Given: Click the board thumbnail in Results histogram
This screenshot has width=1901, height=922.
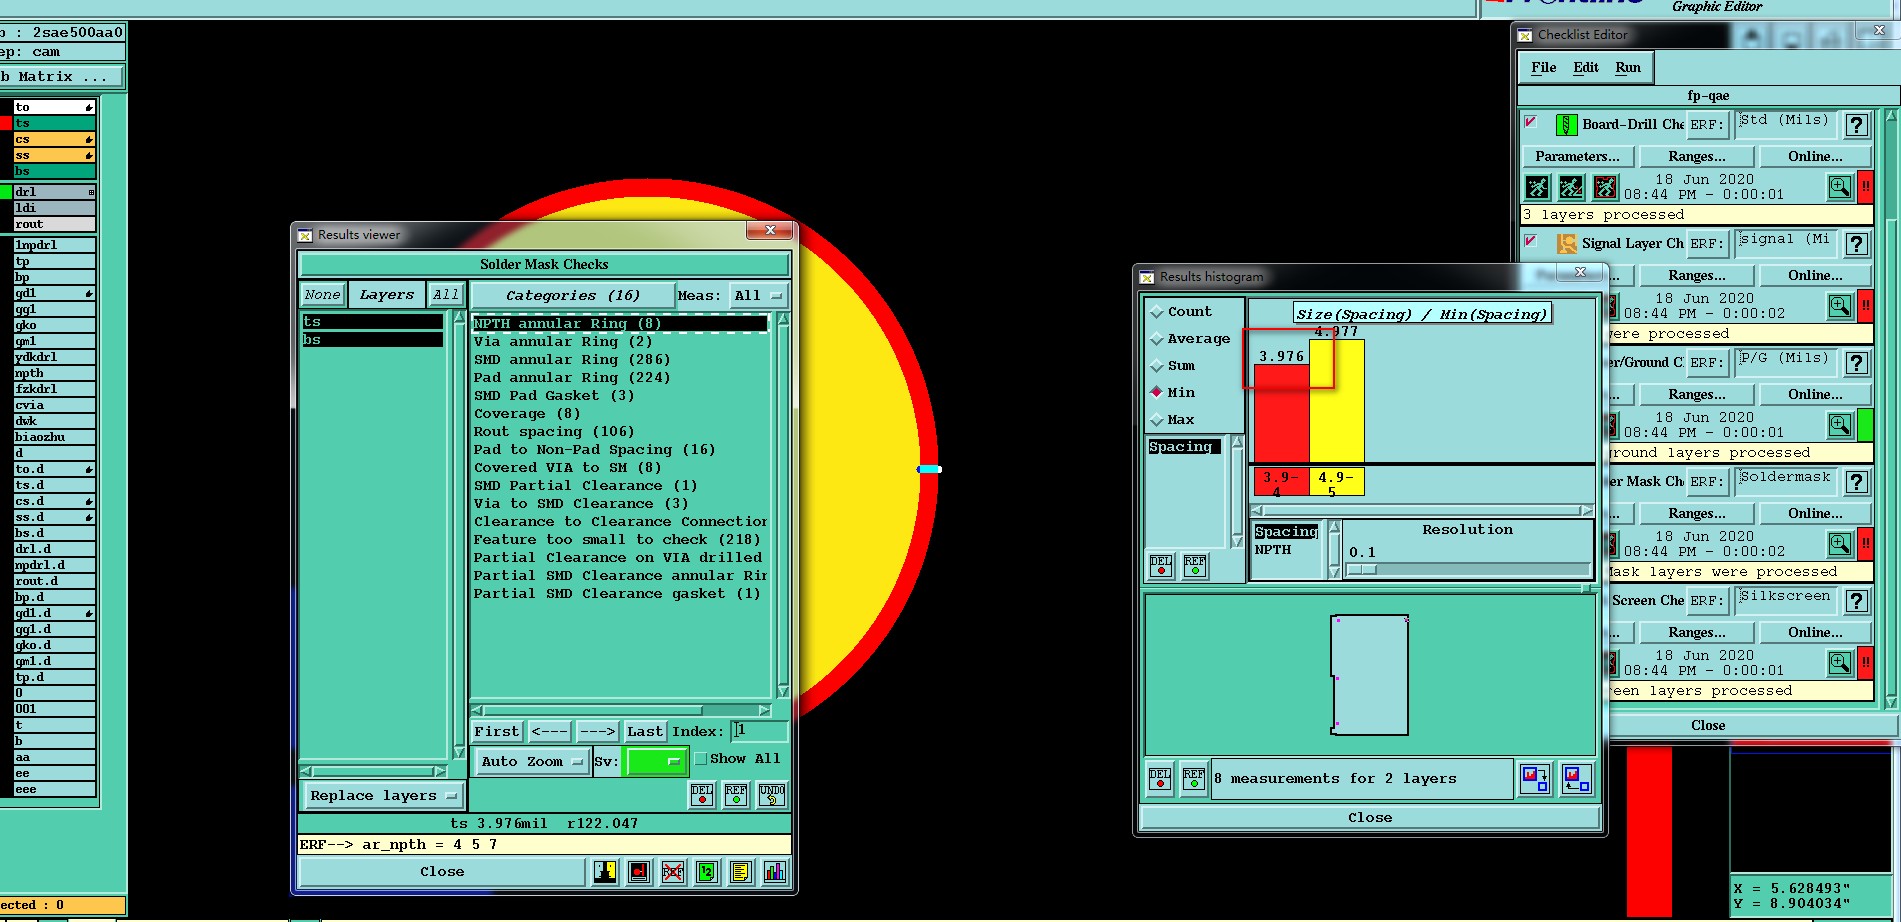Looking at the screenshot, I should click(1369, 675).
